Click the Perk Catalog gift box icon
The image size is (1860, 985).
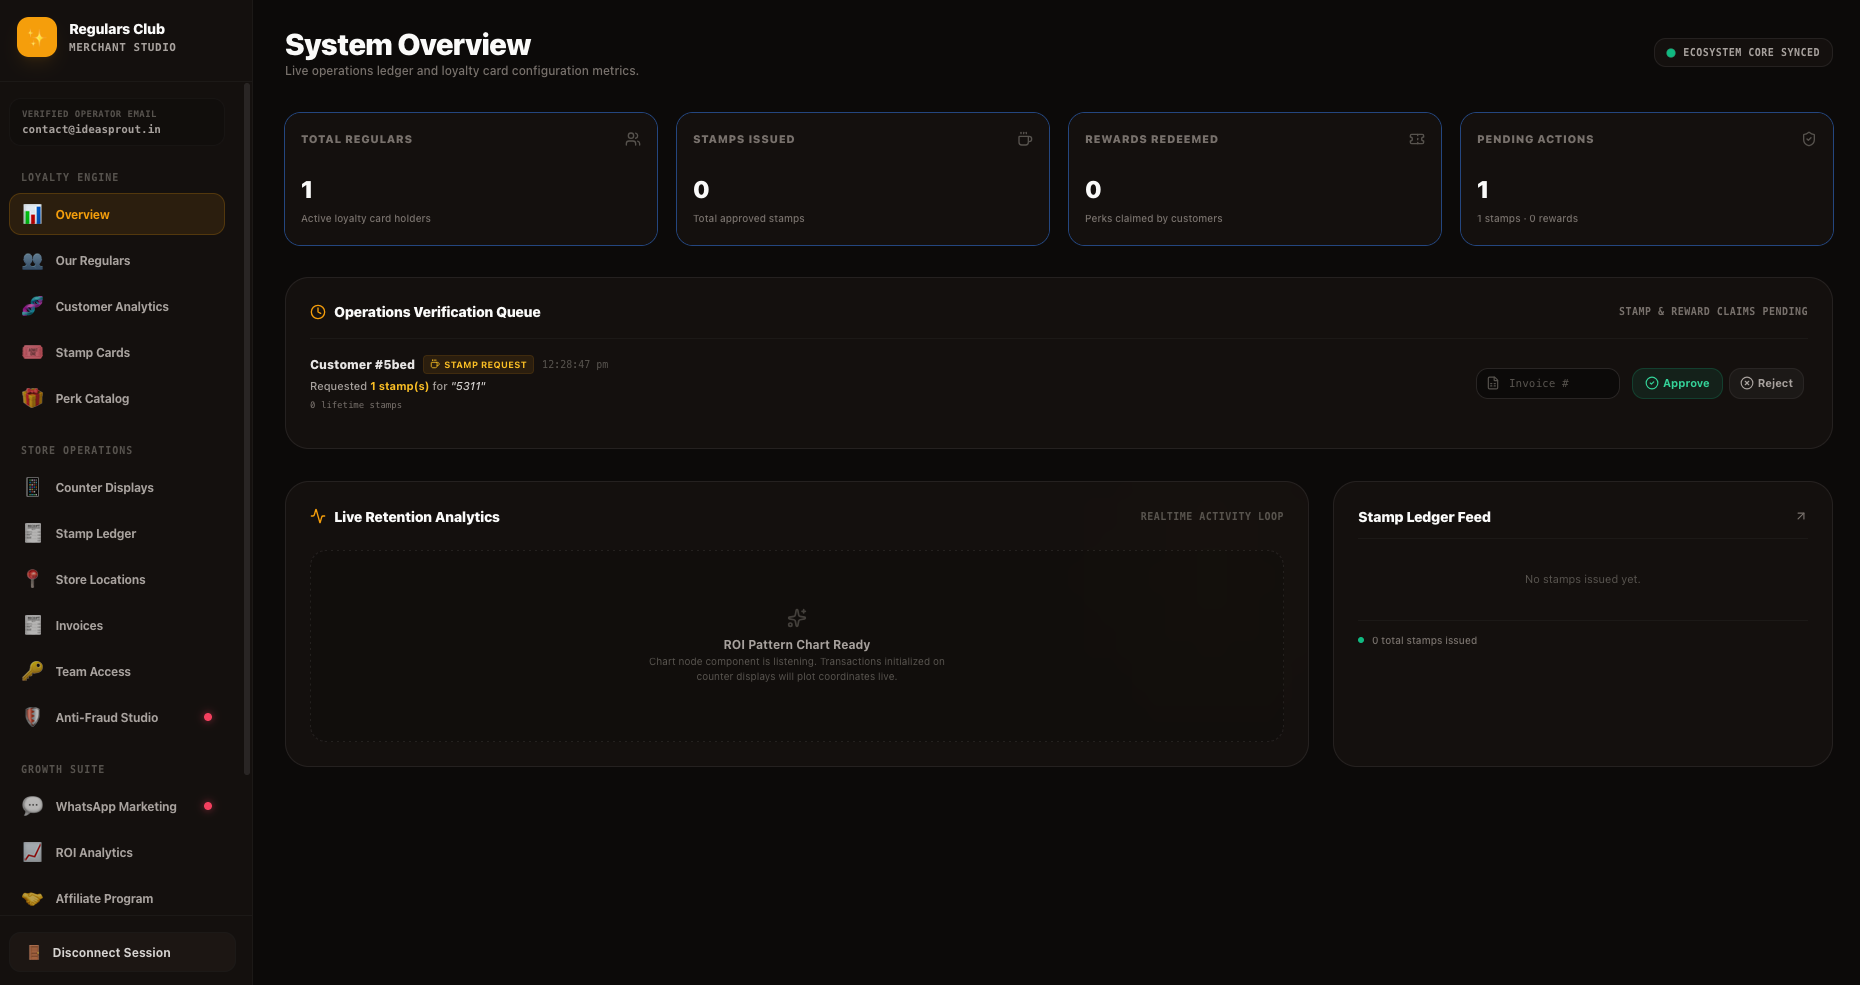coord(33,398)
